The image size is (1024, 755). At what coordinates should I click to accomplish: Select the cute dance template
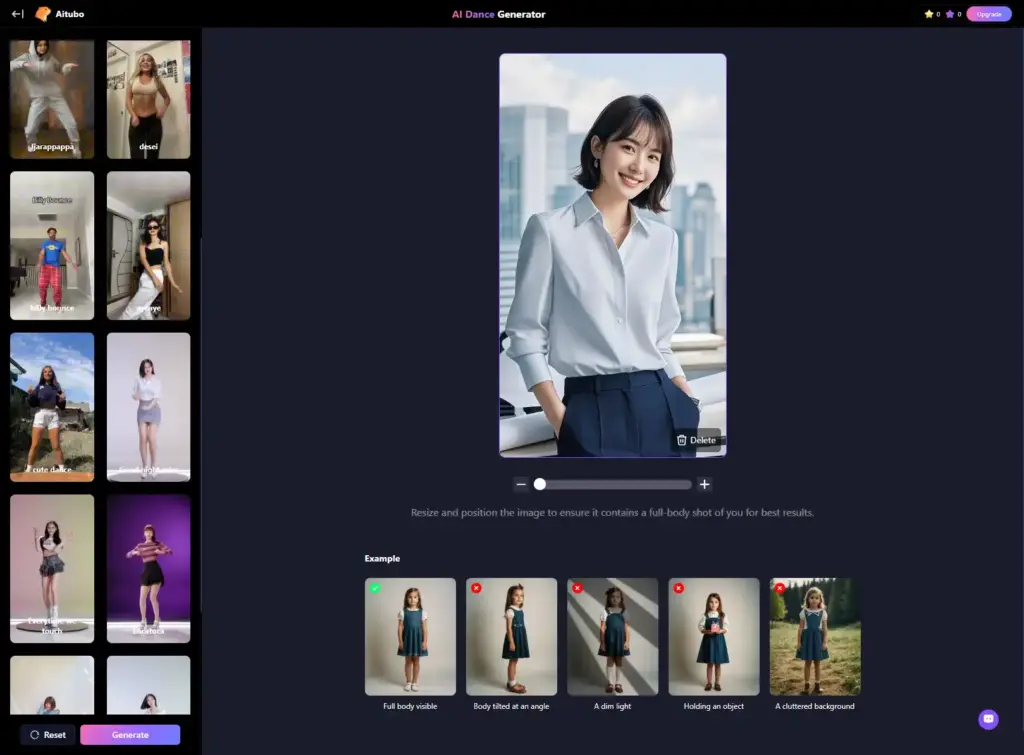click(52, 407)
